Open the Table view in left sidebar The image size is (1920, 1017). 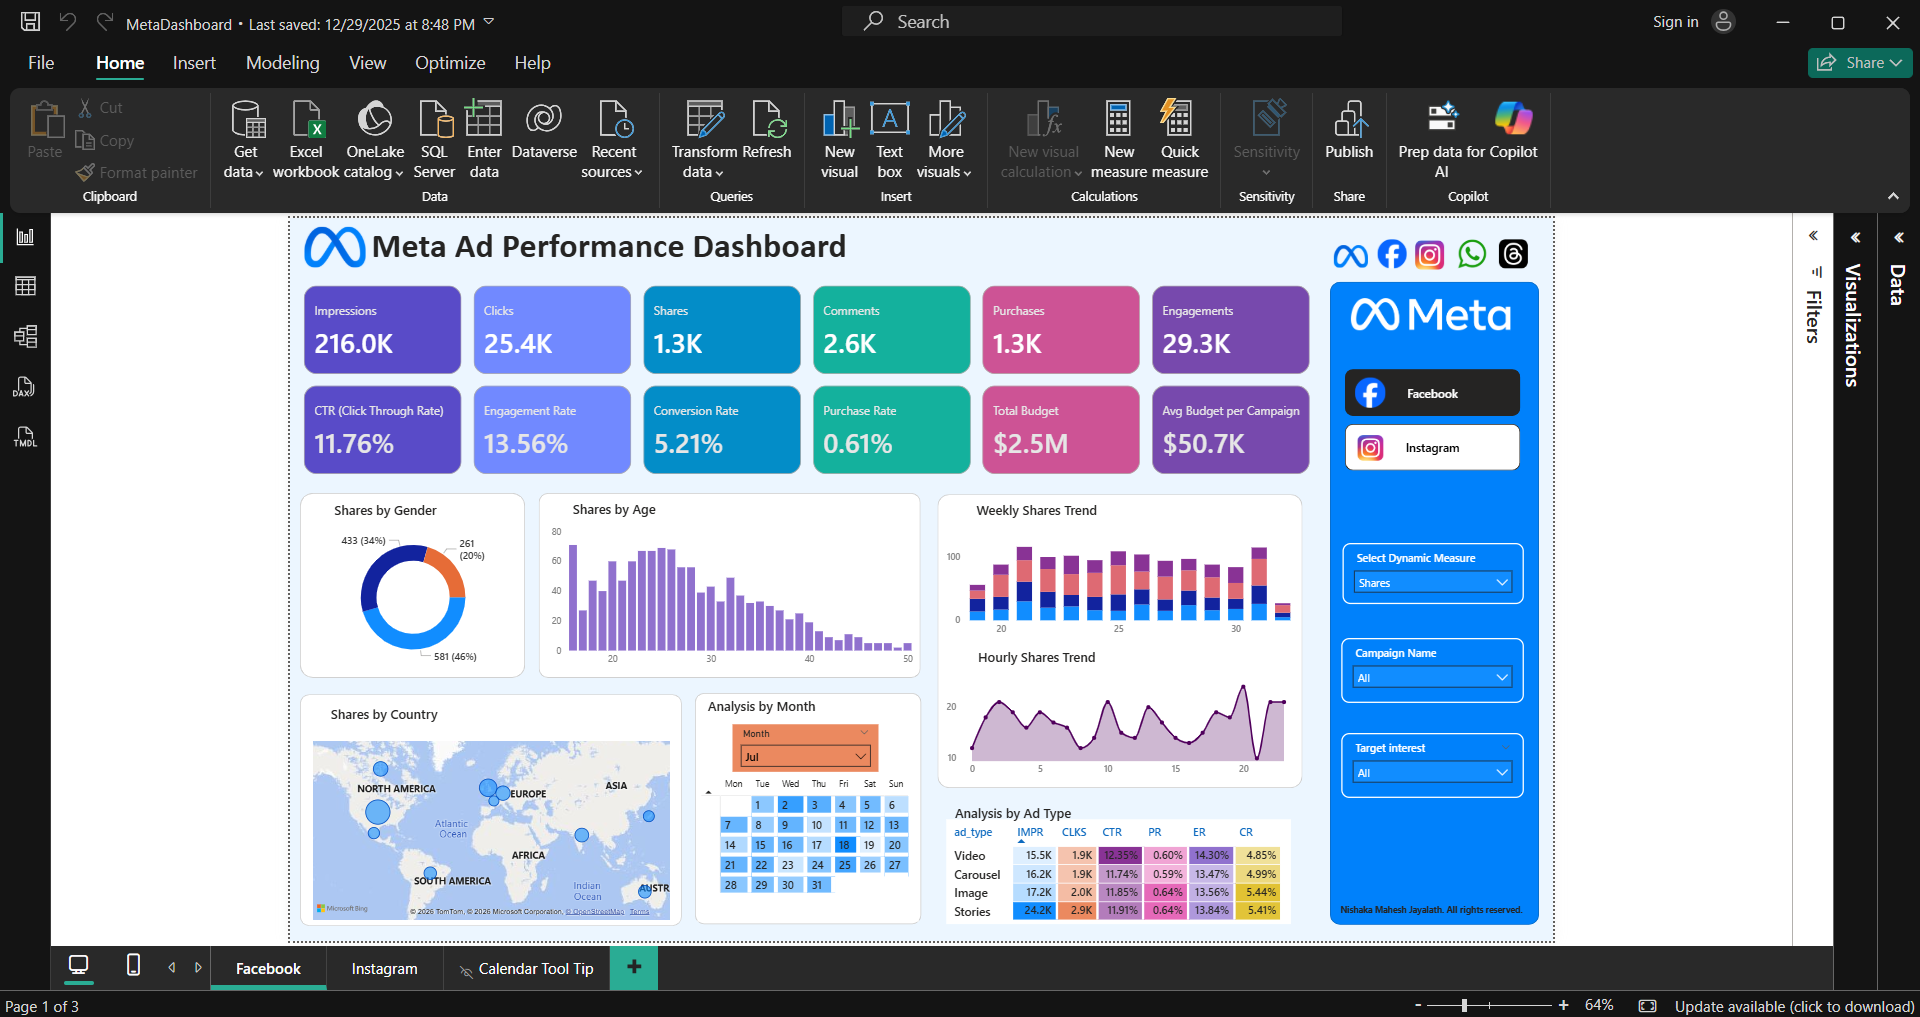point(25,286)
